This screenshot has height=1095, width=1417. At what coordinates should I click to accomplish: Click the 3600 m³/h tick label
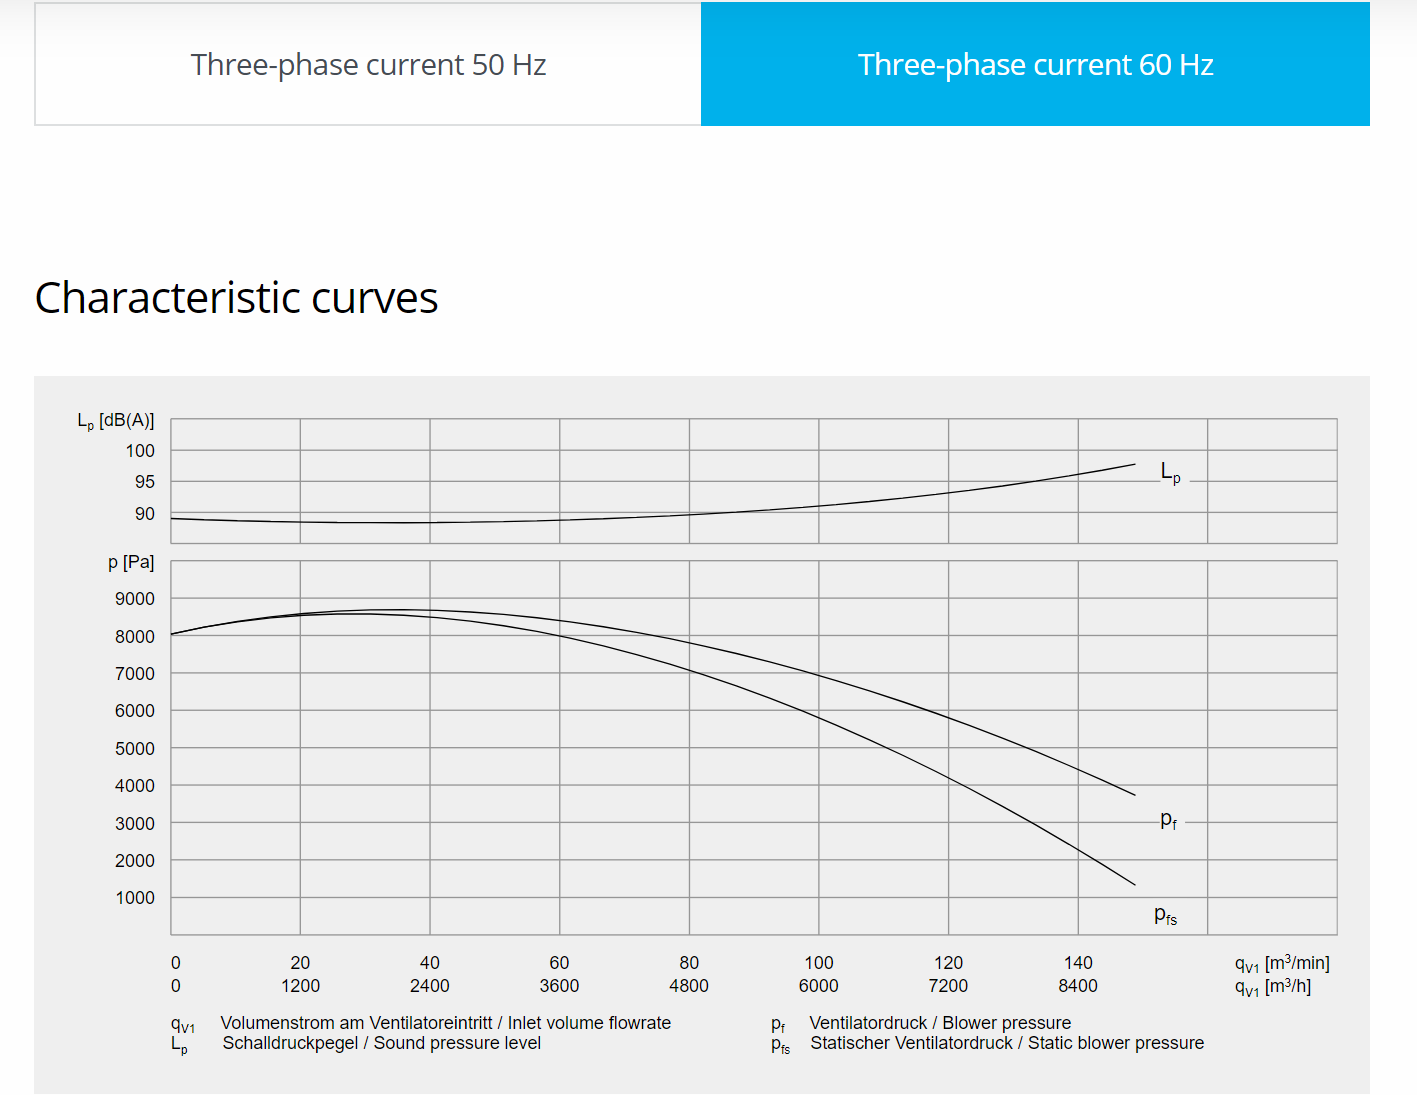click(559, 986)
